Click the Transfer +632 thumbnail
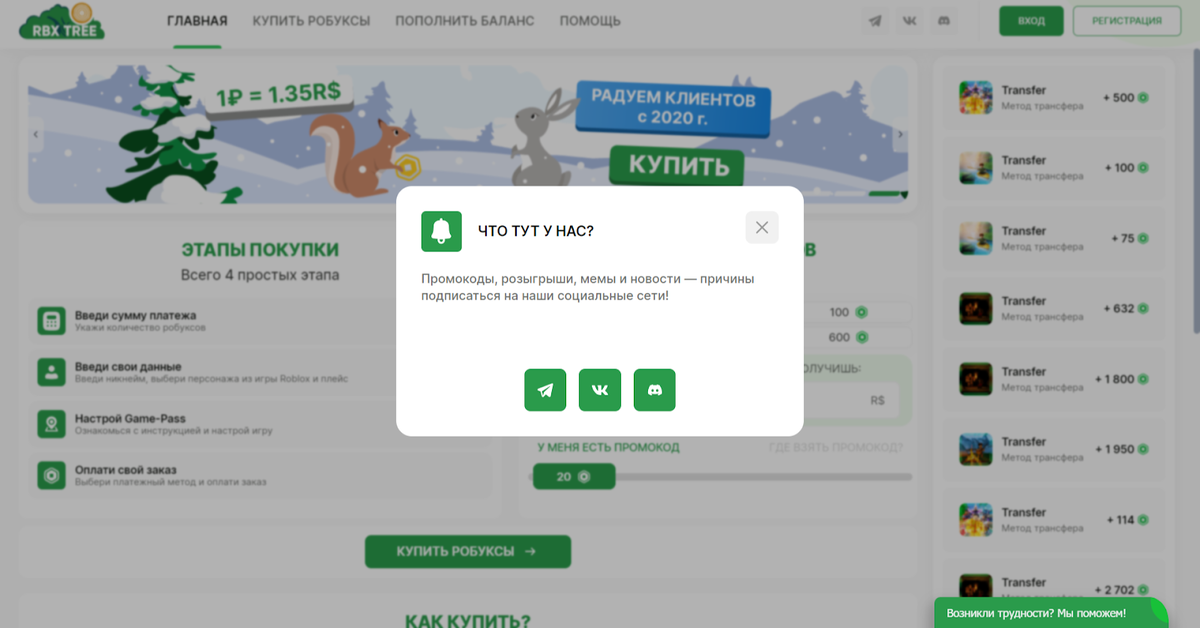The height and width of the screenshot is (628, 1200). (975, 308)
